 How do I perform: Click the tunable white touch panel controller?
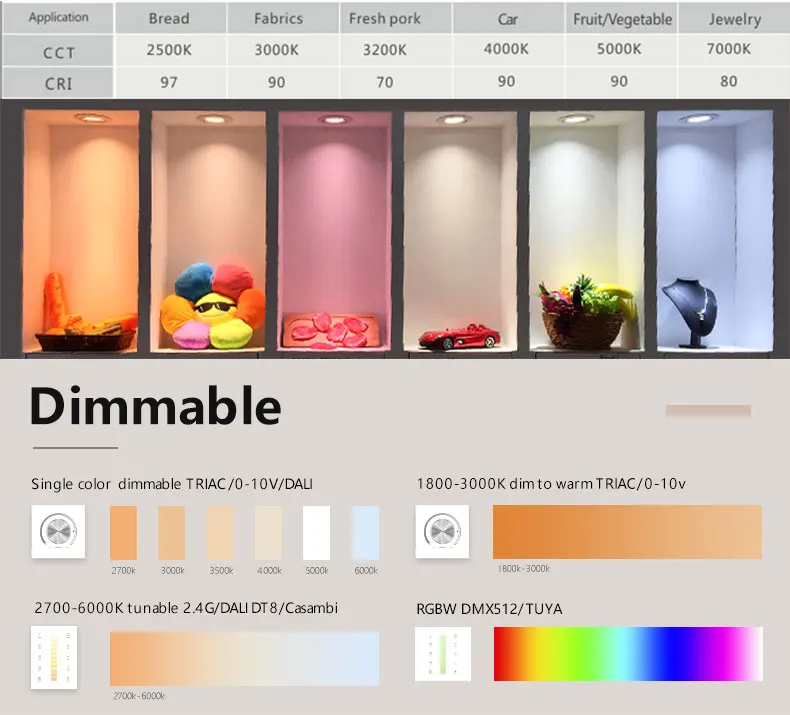tap(53, 657)
